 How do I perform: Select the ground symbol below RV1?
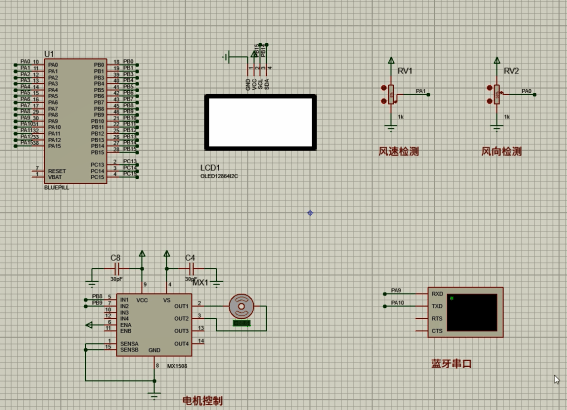(x=391, y=127)
